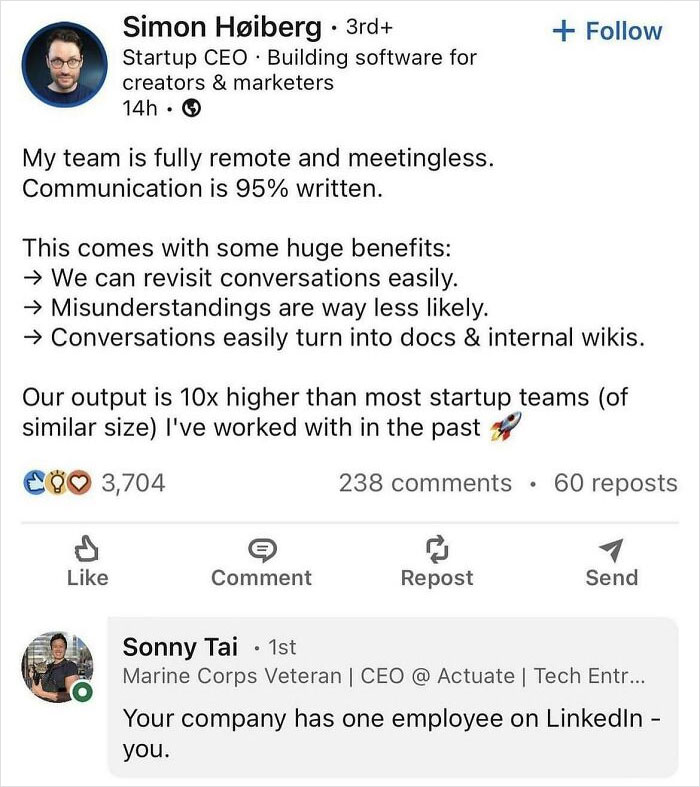Click the Send paper plane icon

tap(611, 549)
